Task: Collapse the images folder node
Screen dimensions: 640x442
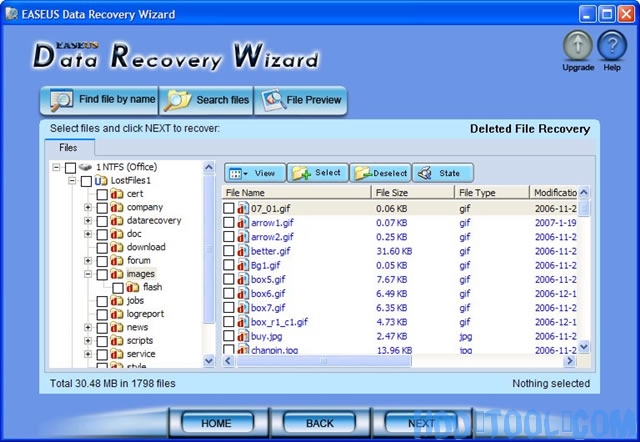Action: point(88,274)
